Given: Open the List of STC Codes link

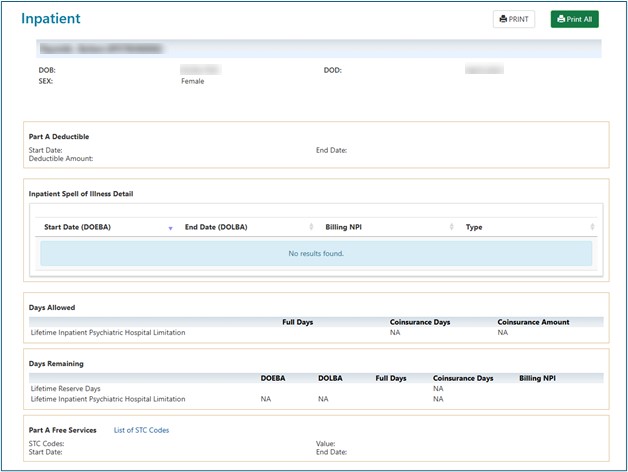Looking at the screenshot, I should [x=141, y=430].
